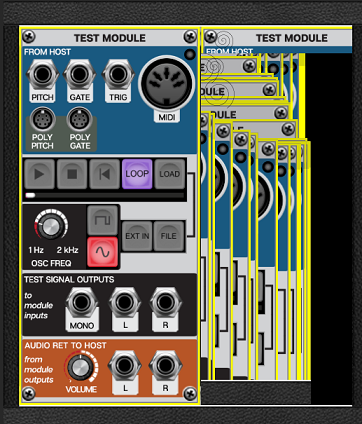Start playback with the play button

pos(39,174)
